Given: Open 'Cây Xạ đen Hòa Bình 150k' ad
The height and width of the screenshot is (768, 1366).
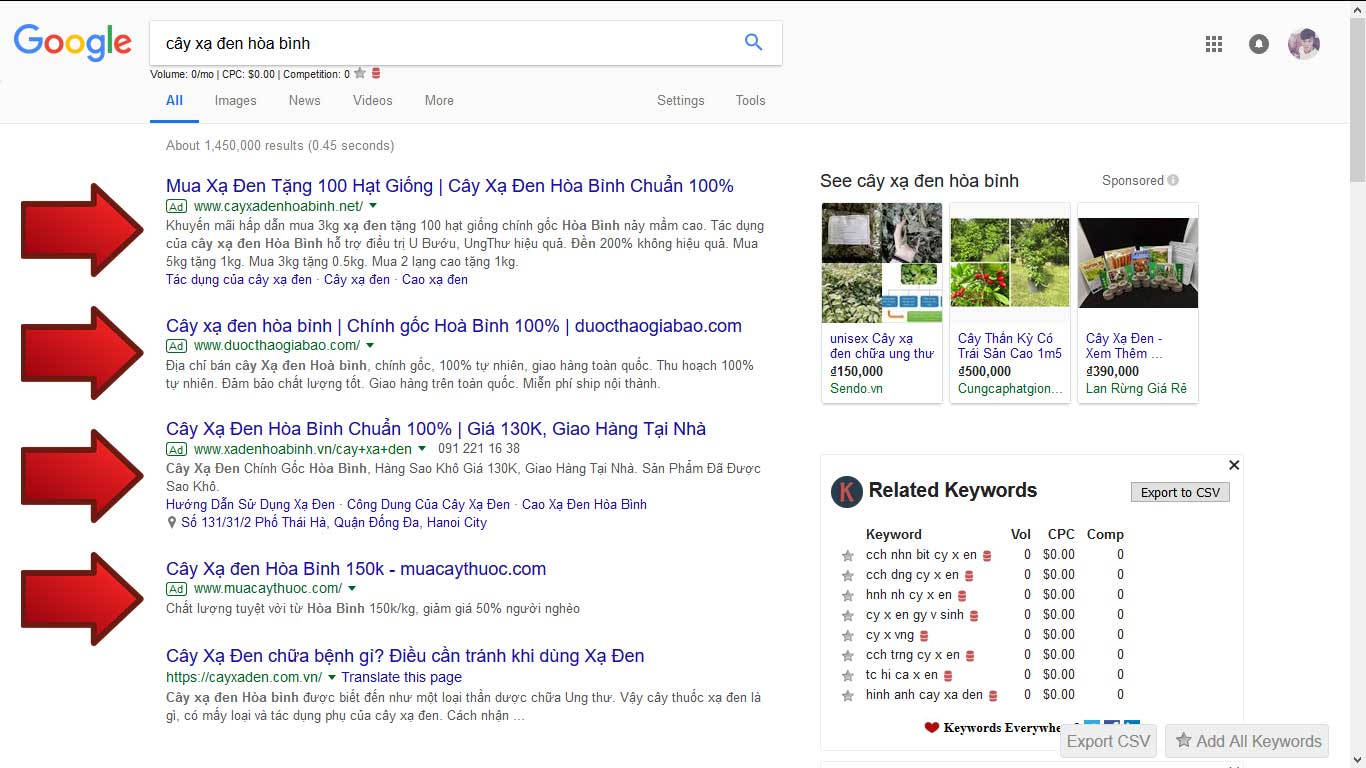Looking at the screenshot, I should click(356, 569).
